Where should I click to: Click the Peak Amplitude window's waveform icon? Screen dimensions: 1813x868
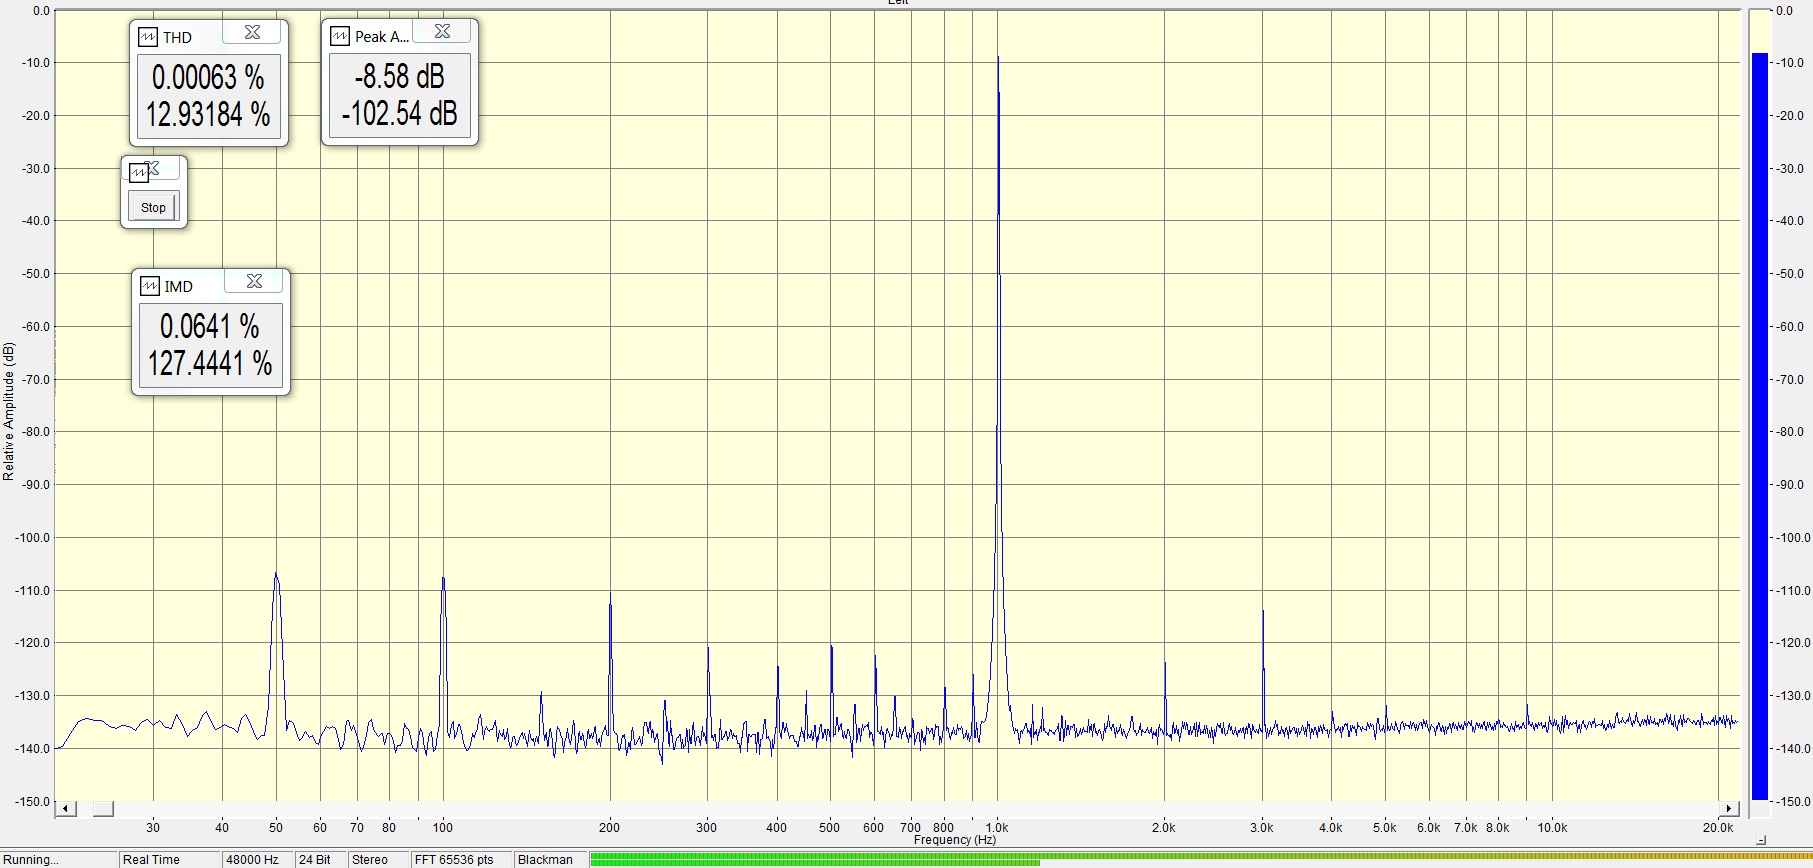tap(340, 36)
